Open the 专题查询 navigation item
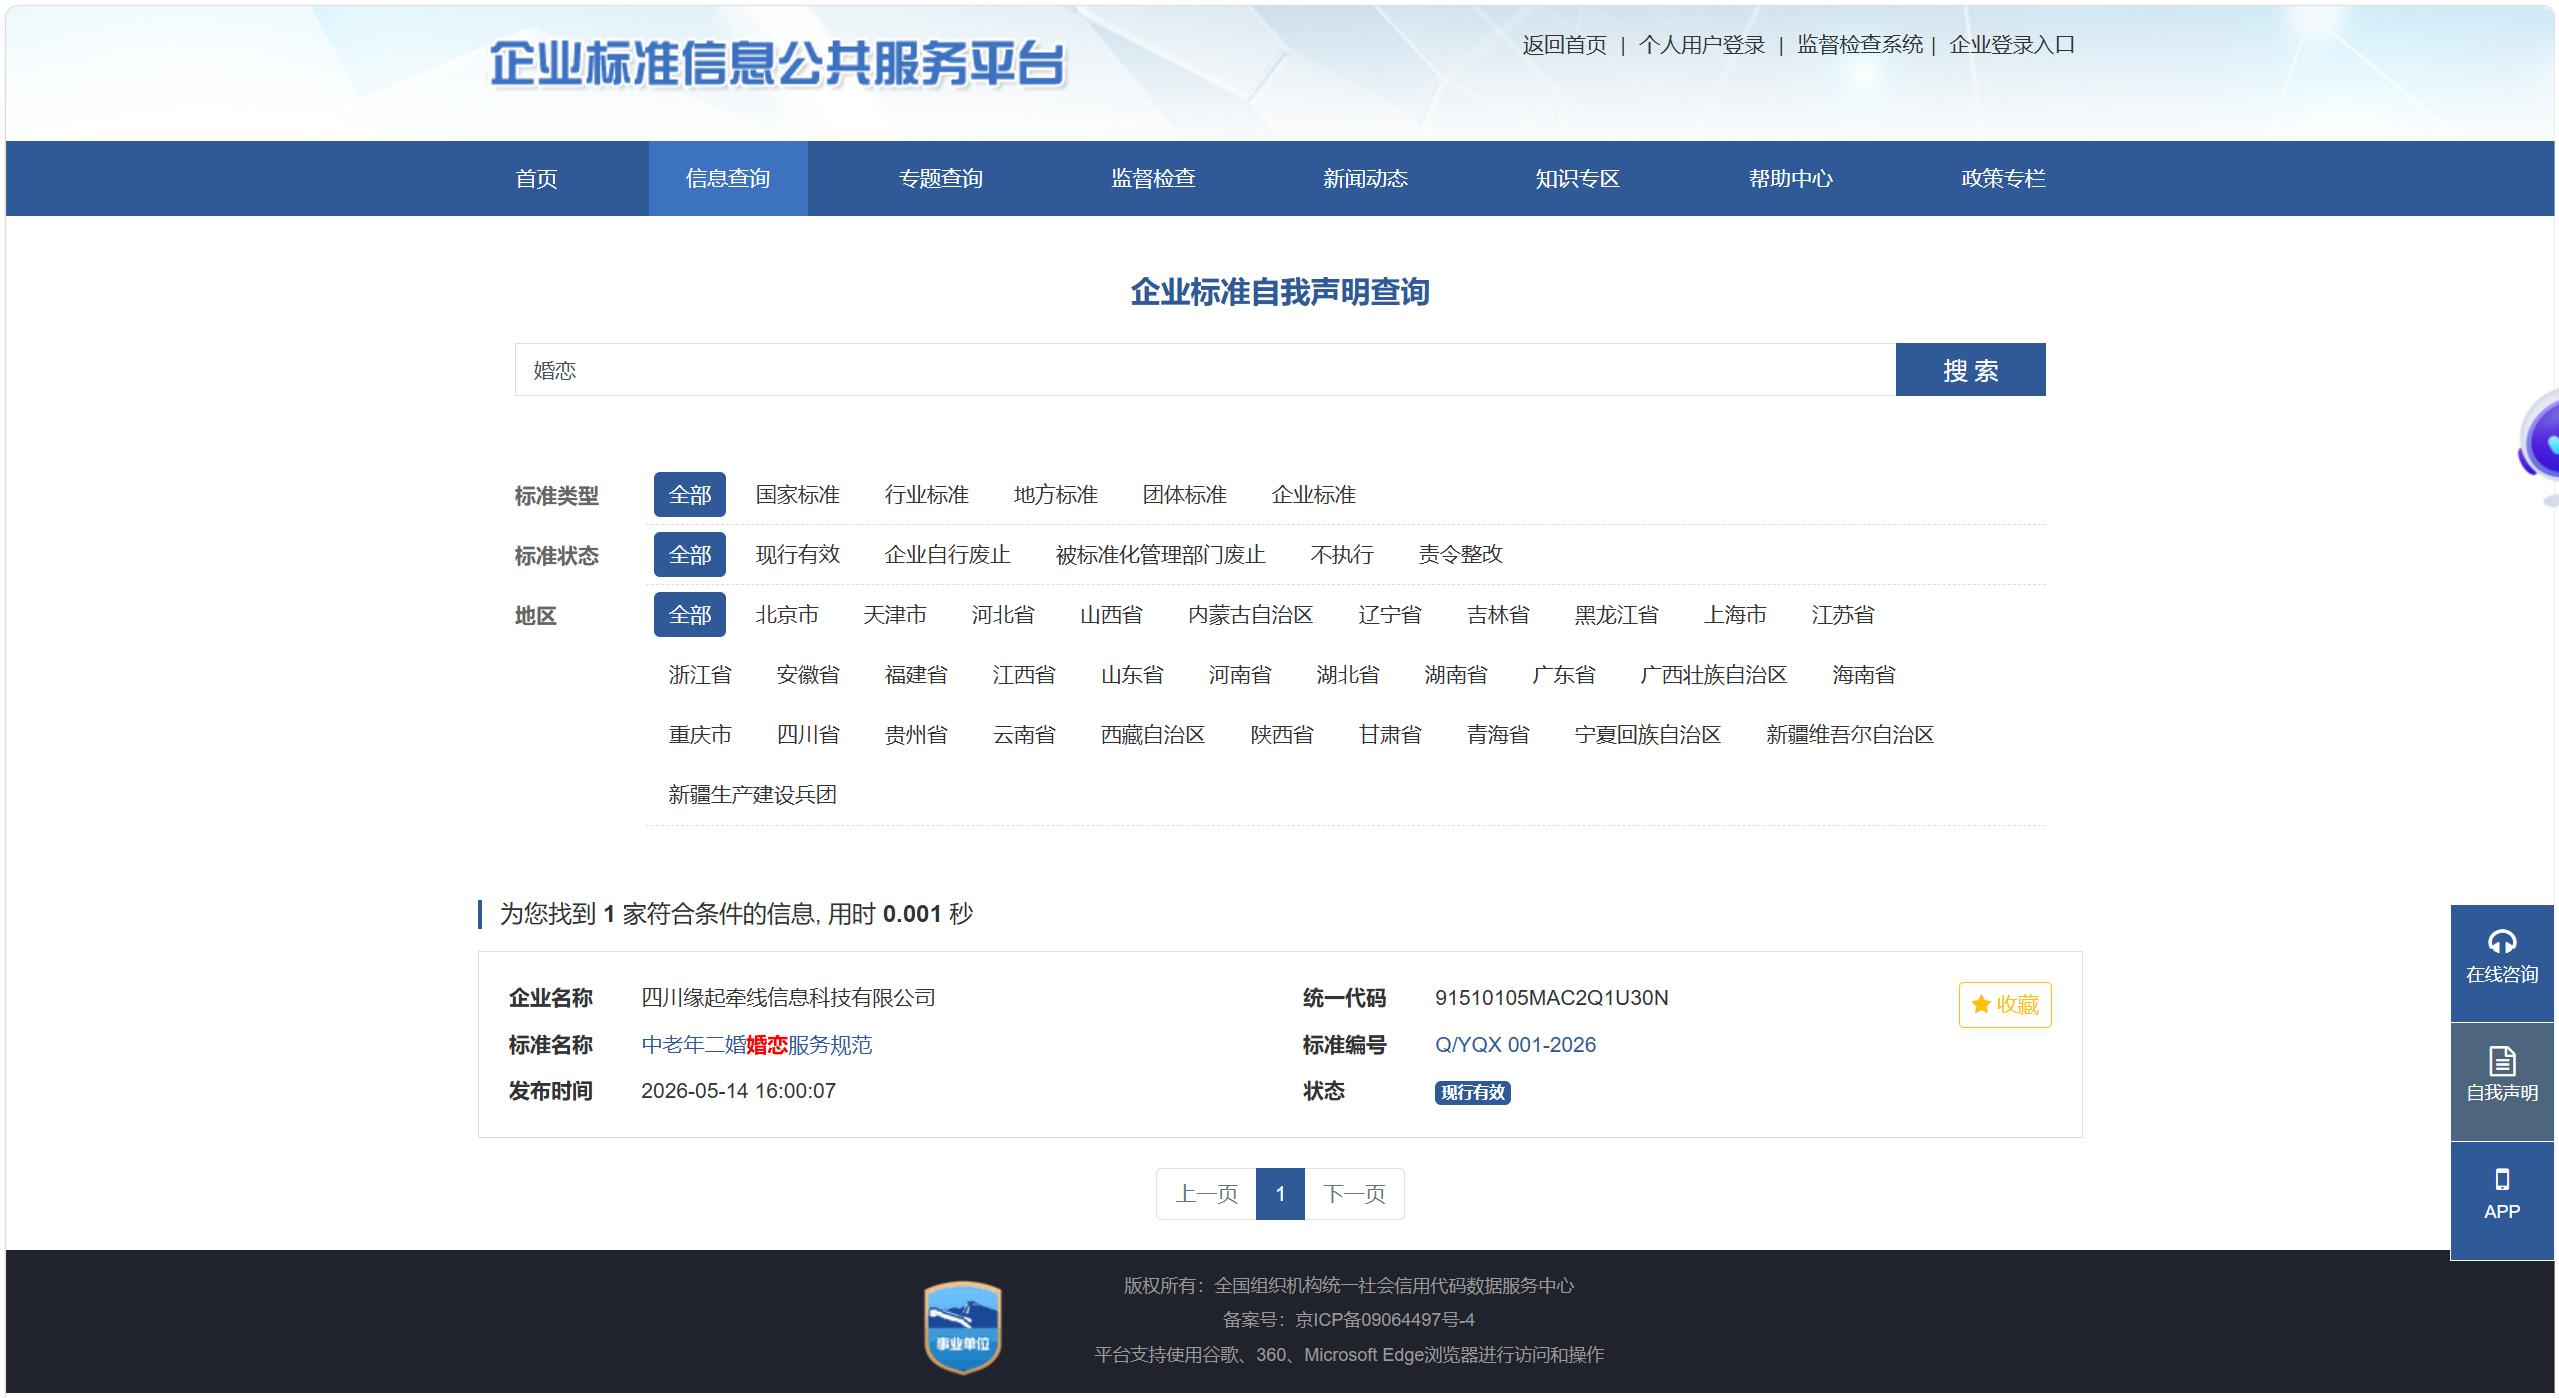The image size is (2559, 1398). [x=940, y=178]
